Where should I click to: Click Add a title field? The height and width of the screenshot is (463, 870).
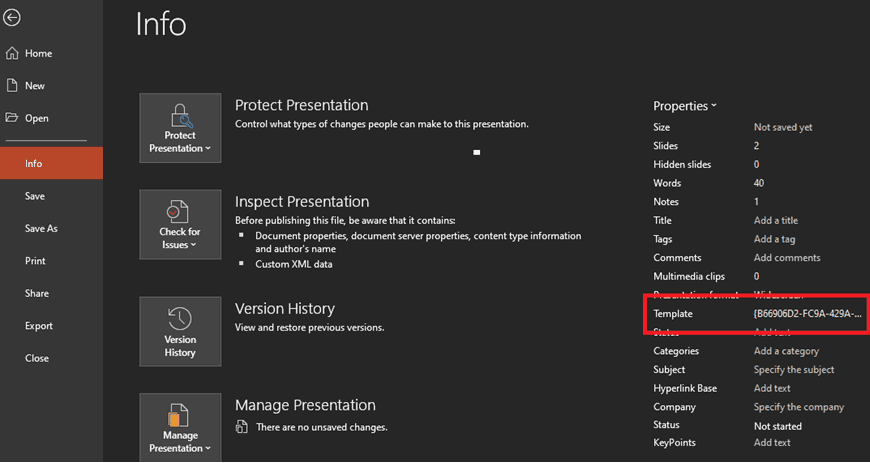(776, 220)
